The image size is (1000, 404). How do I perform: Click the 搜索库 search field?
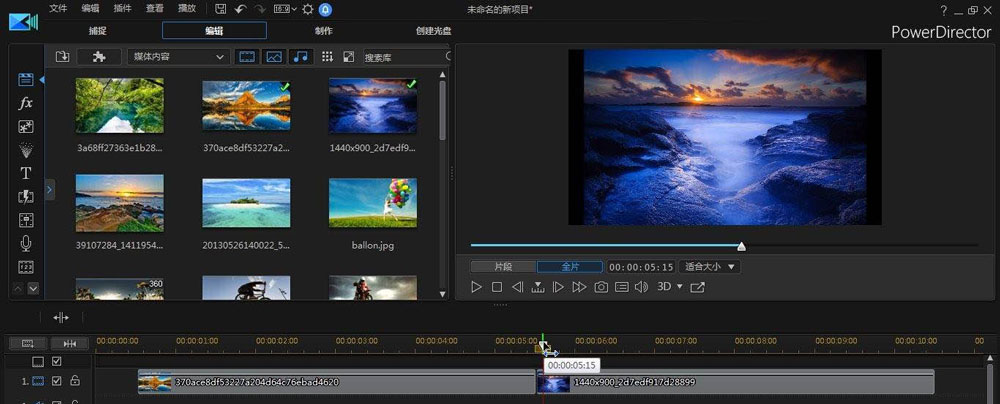click(x=406, y=57)
